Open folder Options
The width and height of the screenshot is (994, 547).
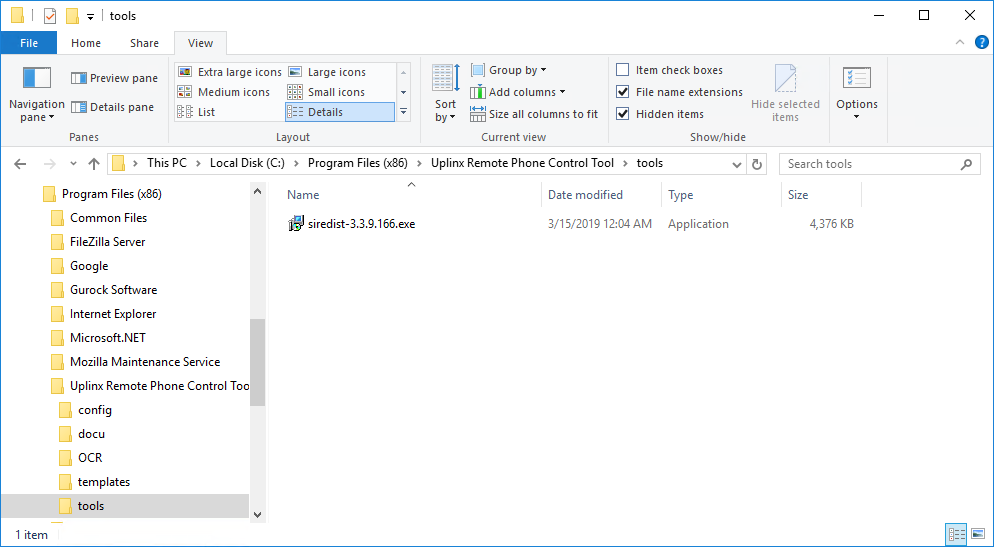[x=856, y=95]
